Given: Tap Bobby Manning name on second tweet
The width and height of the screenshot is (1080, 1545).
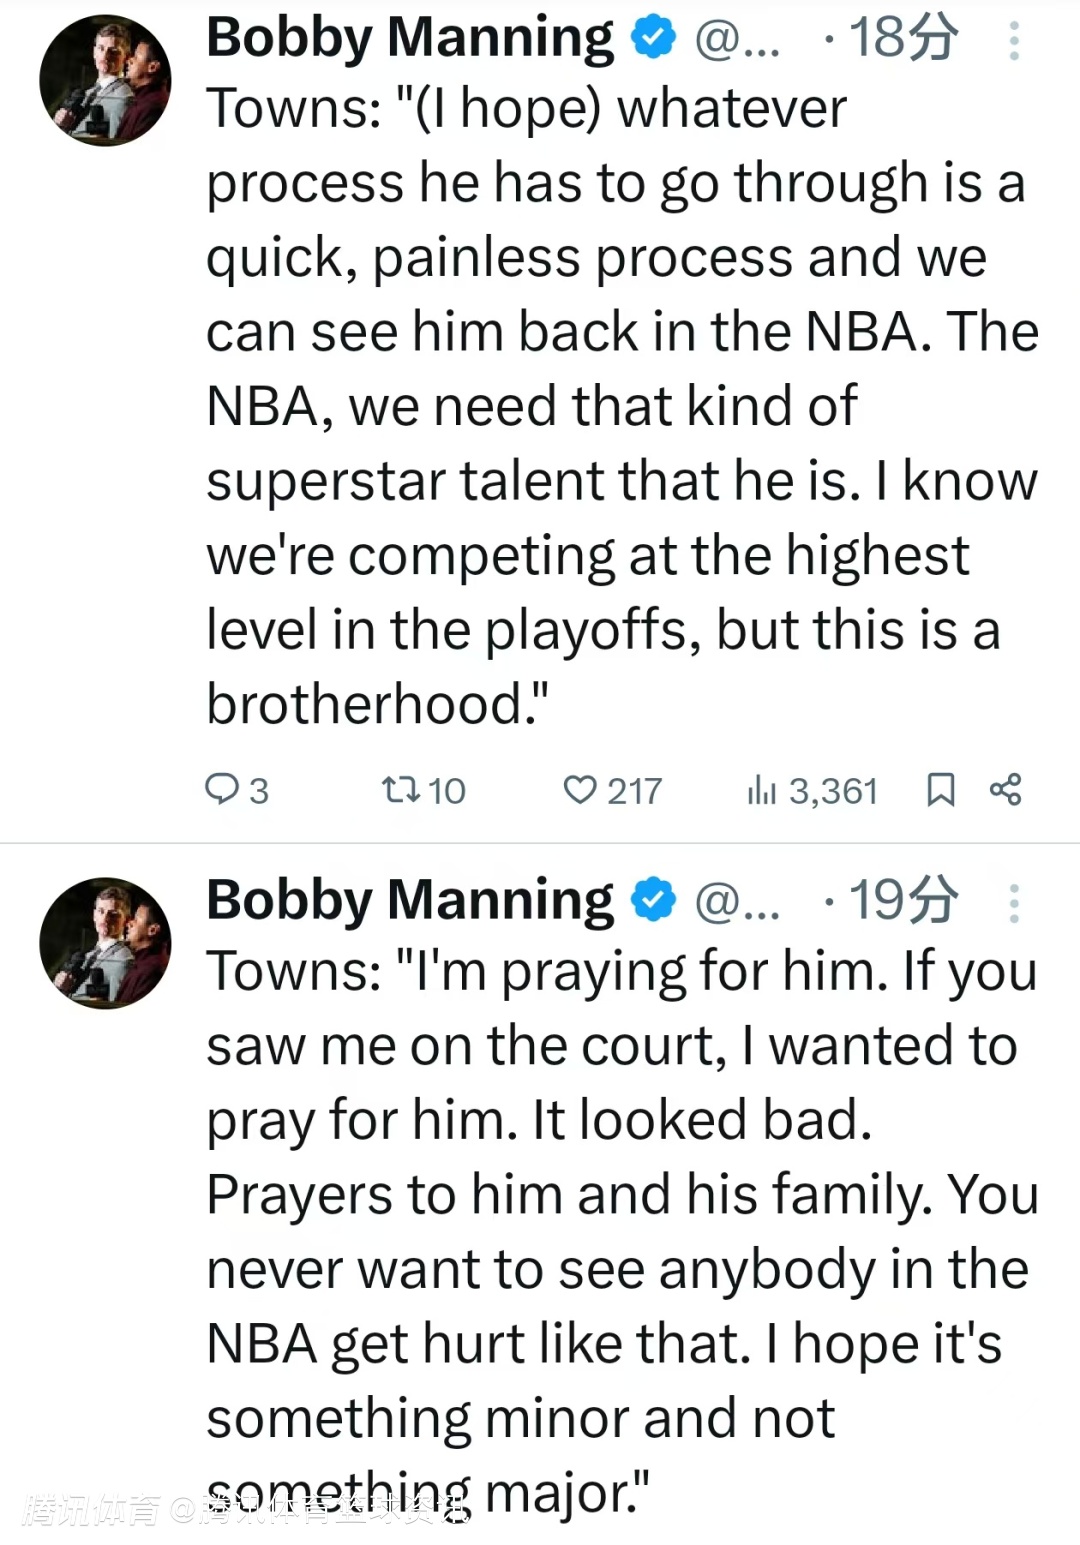Looking at the screenshot, I should (410, 901).
